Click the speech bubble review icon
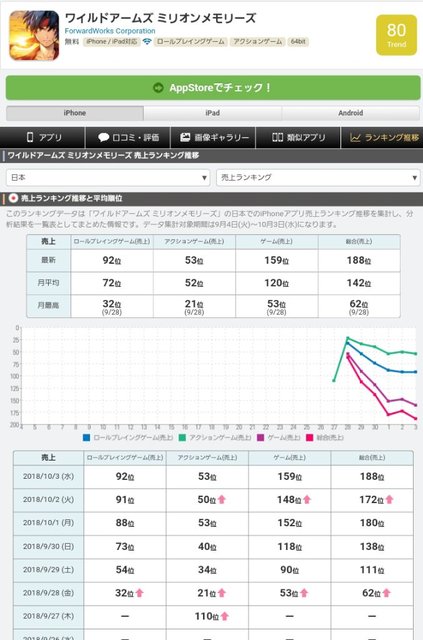The height and width of the screenshot is (640, 423). pos(103,137)
